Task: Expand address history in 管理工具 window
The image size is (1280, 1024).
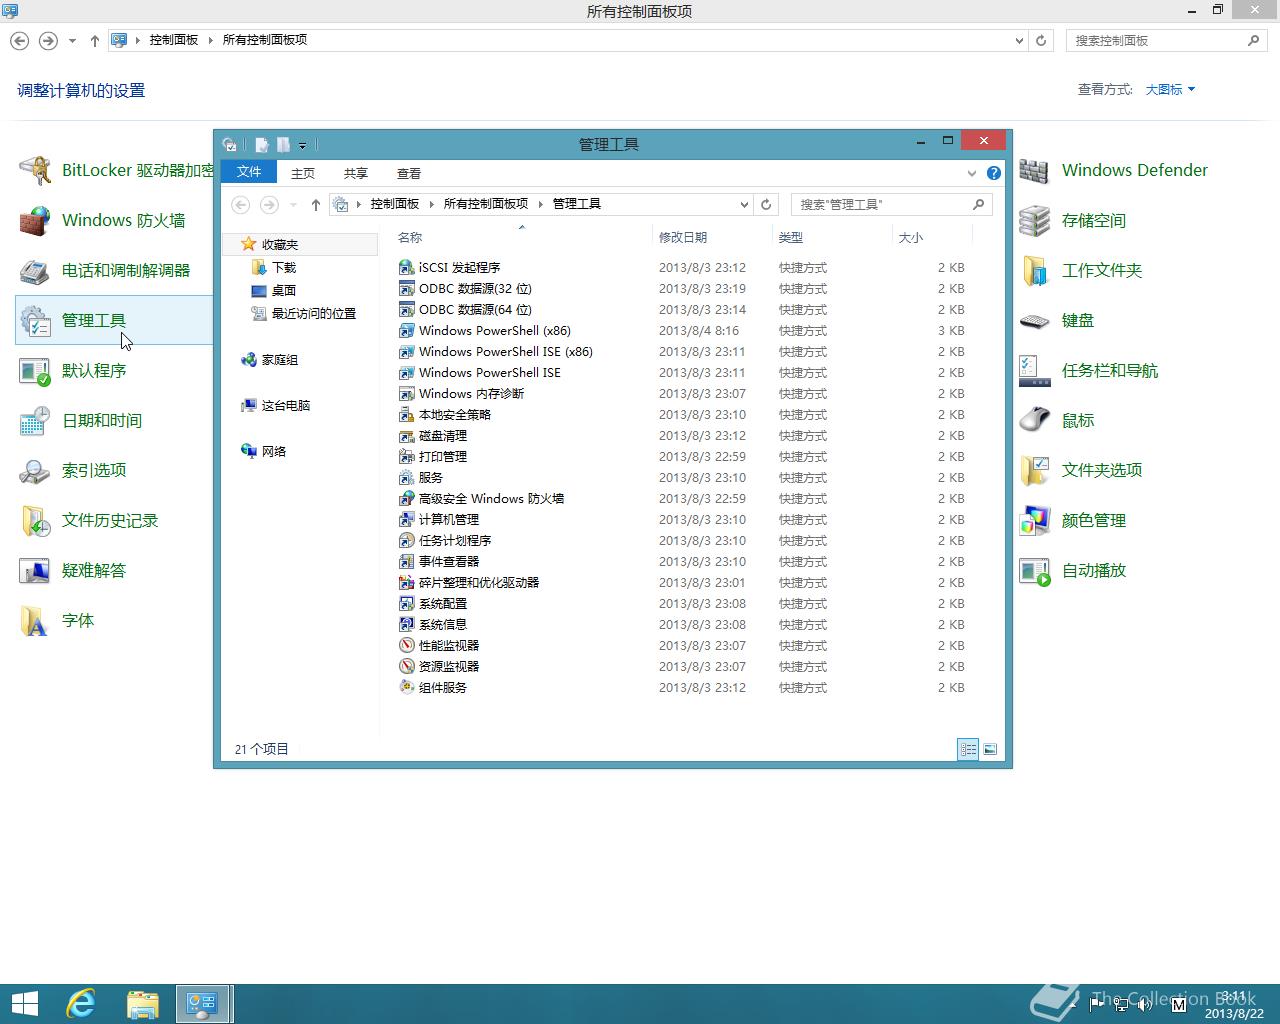Action: tap(744, 204)
